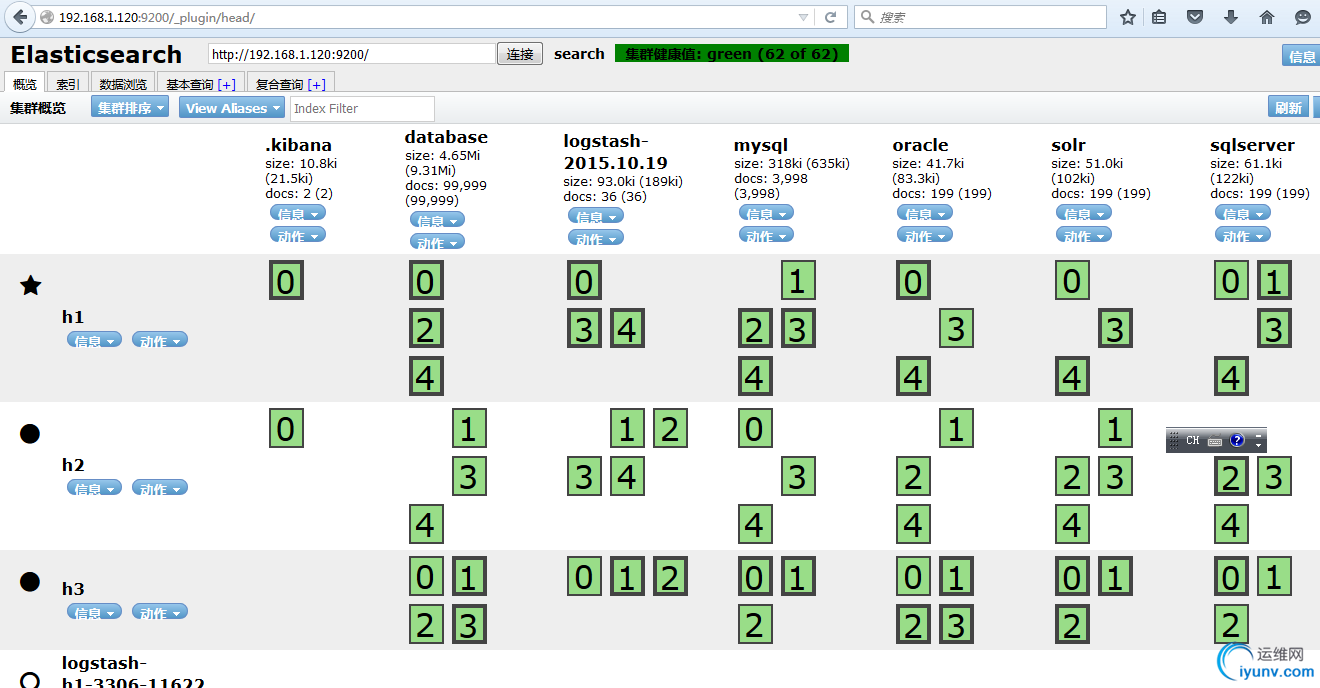Focus the Elasticsearch connection URL field
1320x688 pixels.
click(352, 54)
